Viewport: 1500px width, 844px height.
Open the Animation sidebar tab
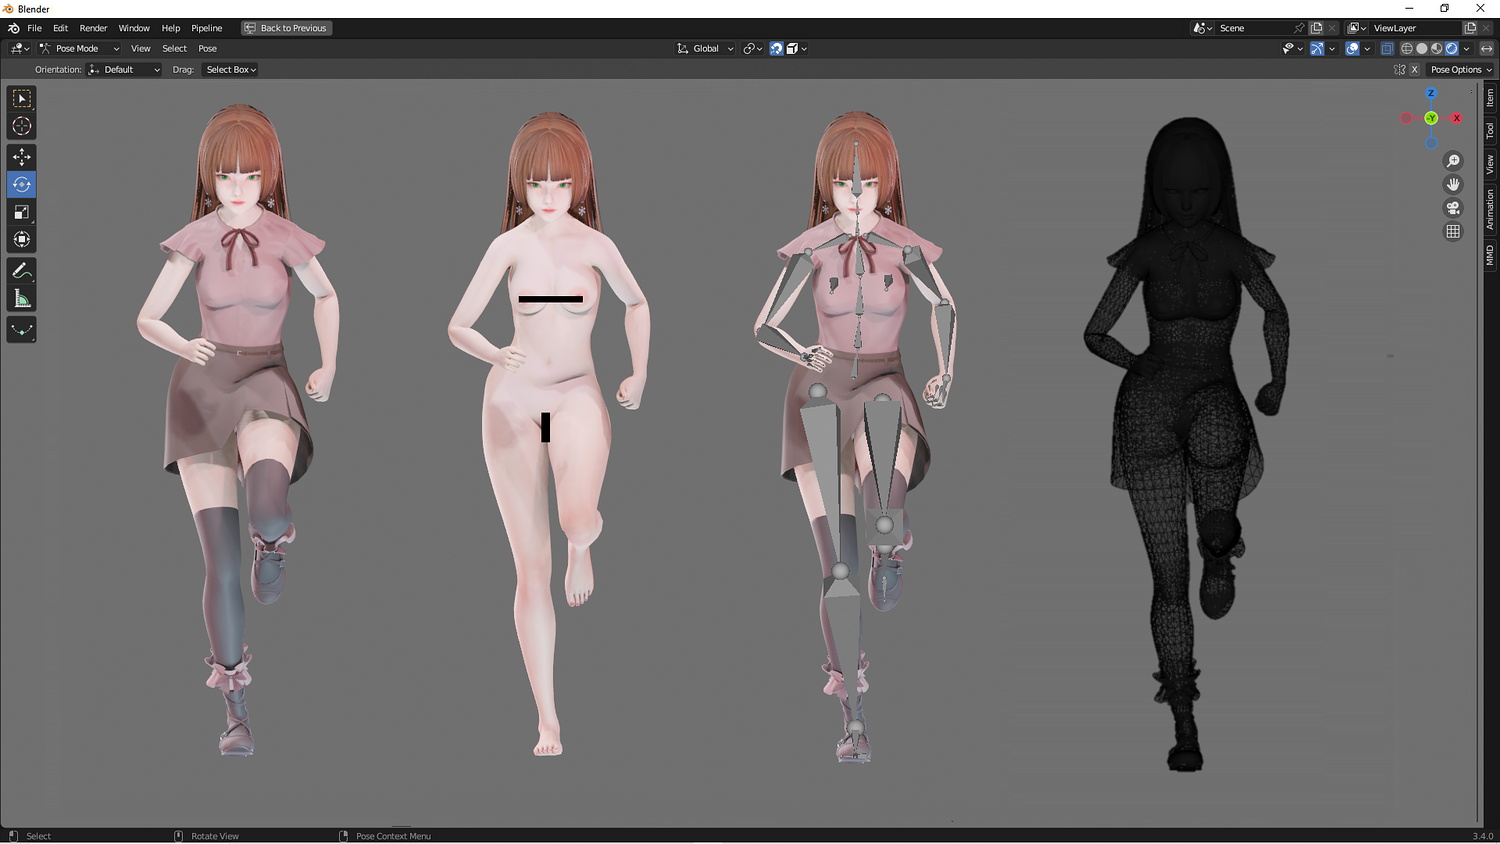click(1490, 209)
